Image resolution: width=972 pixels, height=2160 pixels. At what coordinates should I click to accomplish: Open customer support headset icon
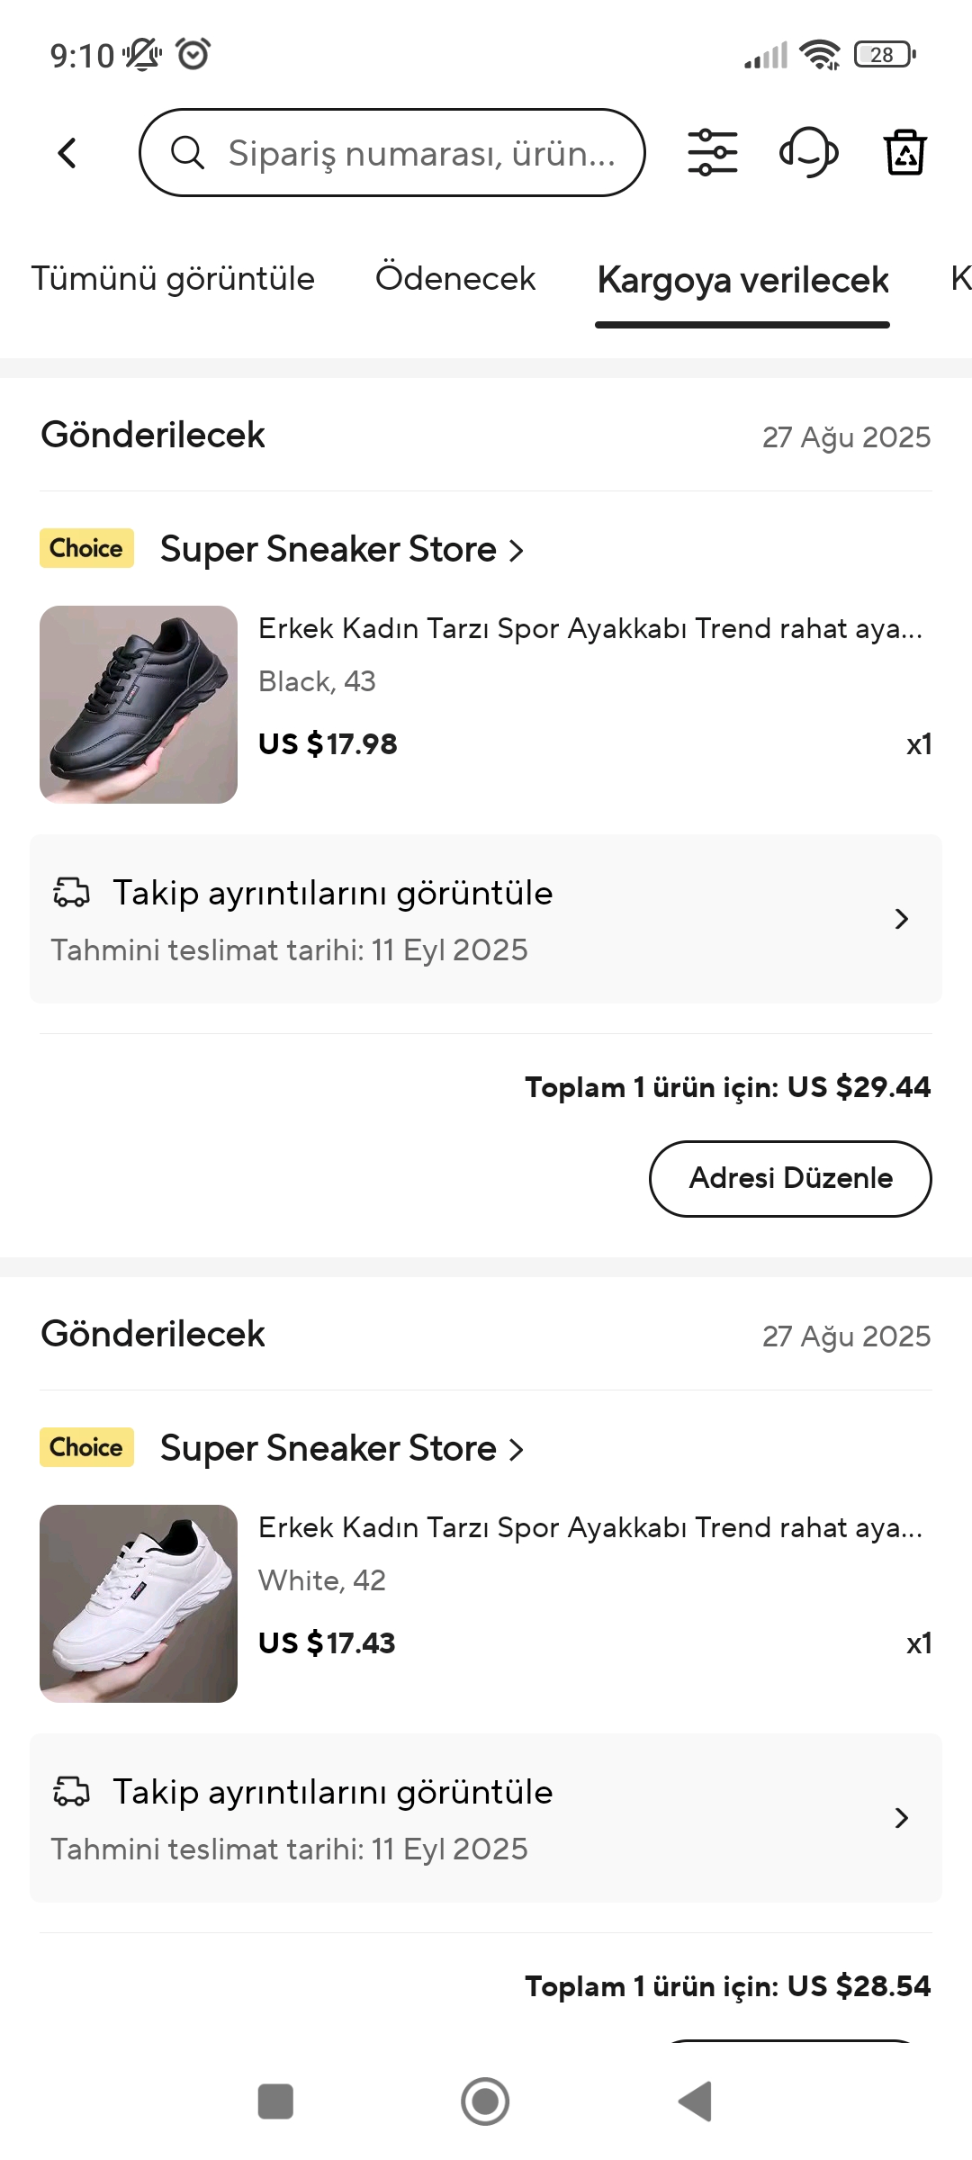point(808,153)
